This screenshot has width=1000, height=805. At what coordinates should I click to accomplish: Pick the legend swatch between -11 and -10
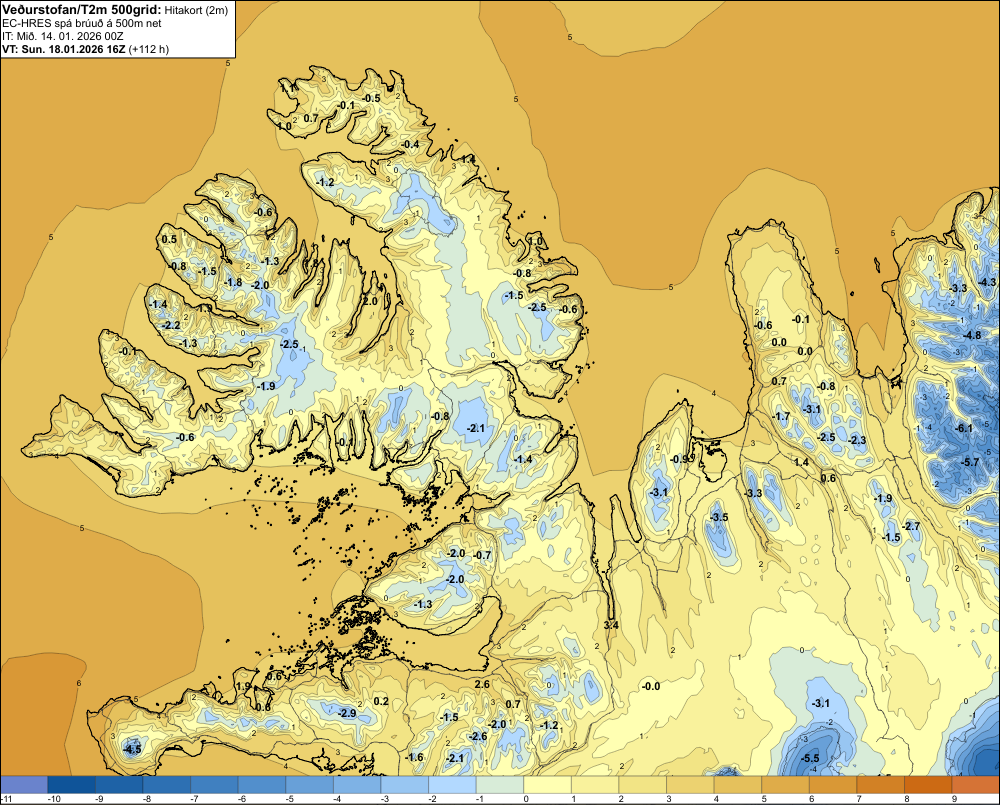tap(24, 785)
